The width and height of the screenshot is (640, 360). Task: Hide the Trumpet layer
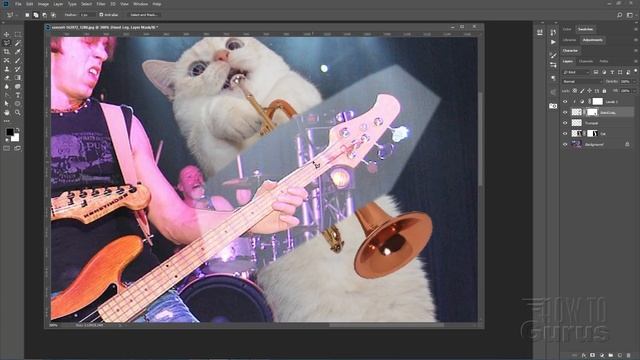(x=565, y=123)
